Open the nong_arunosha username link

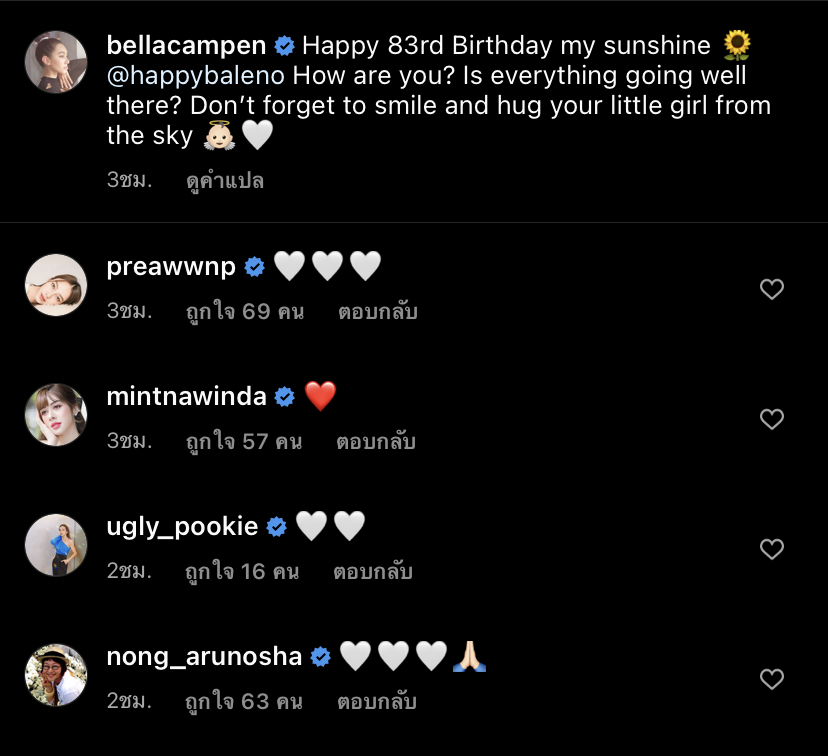click(204, 656)
